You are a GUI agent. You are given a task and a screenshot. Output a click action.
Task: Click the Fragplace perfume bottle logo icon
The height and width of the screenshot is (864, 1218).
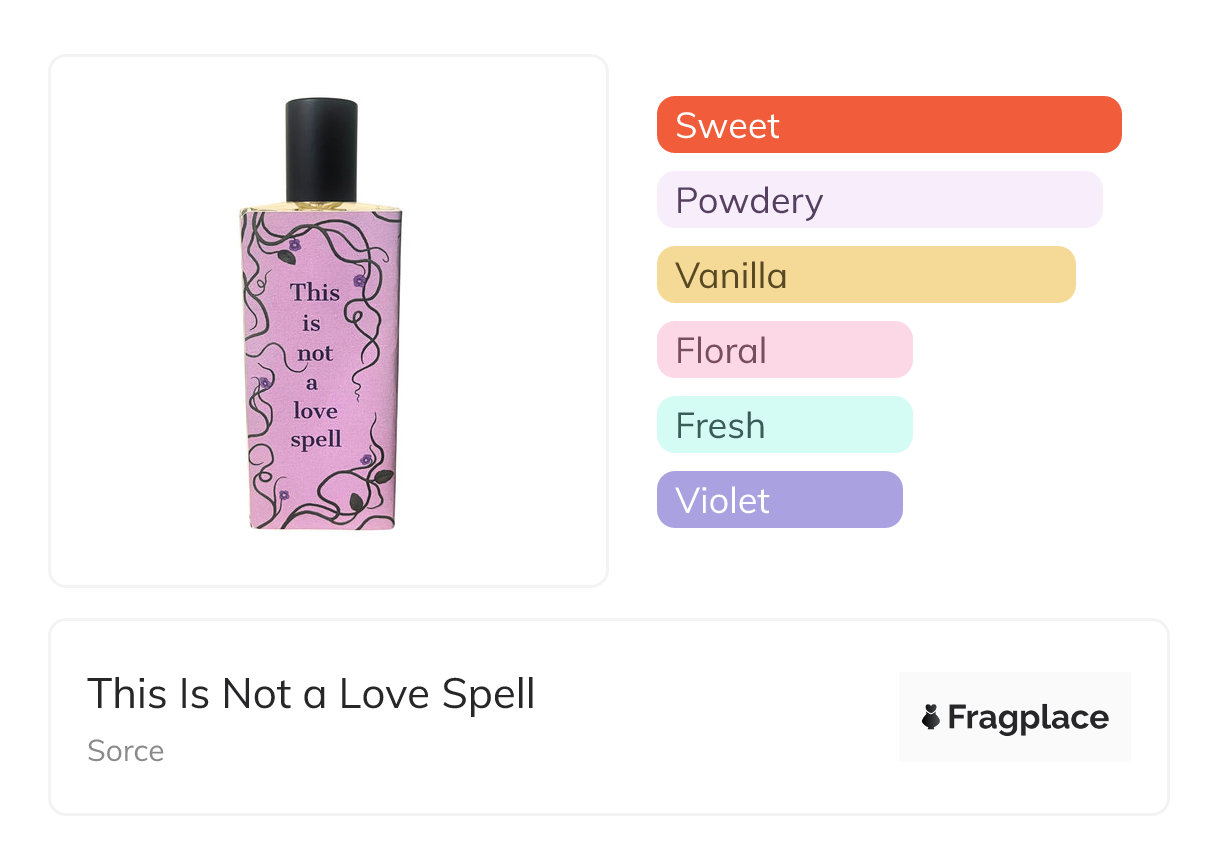pyautogui.click(x=931, y=717)
